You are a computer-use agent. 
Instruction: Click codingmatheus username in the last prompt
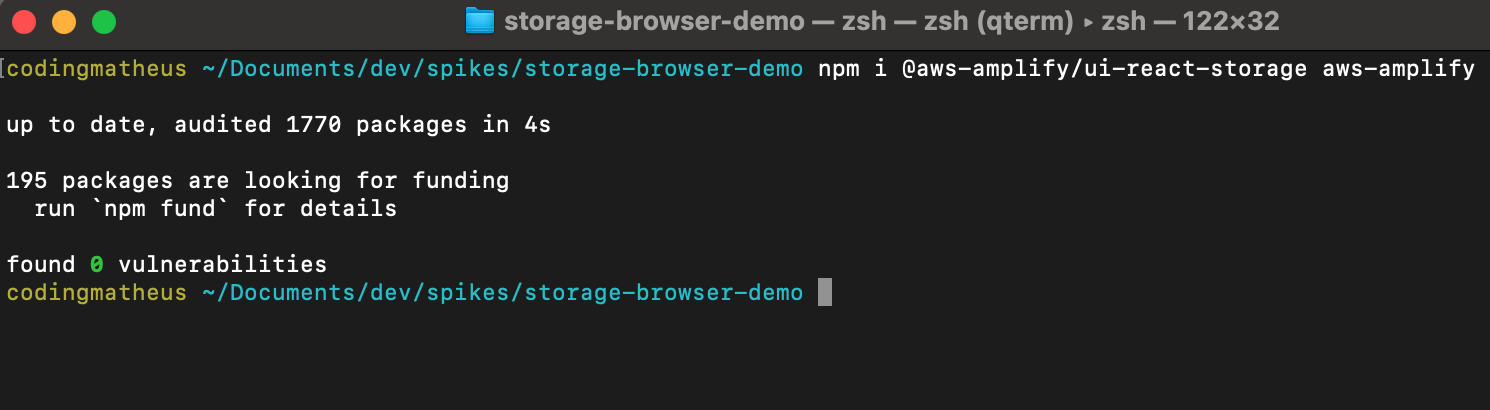97,293
